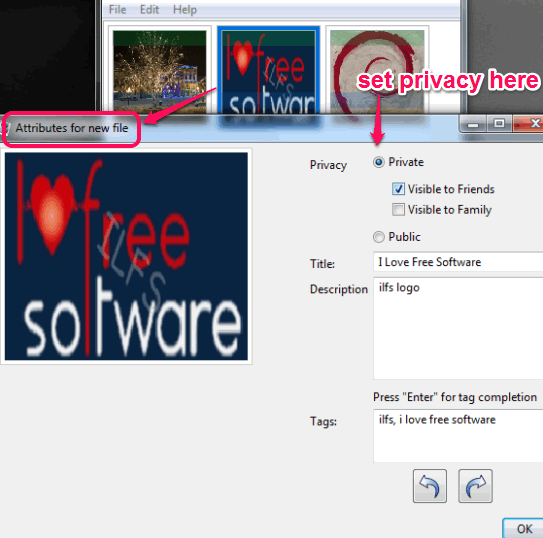Click the OK button
The height and width of the screenshot is (538, 543).
(x=524, y=528)
